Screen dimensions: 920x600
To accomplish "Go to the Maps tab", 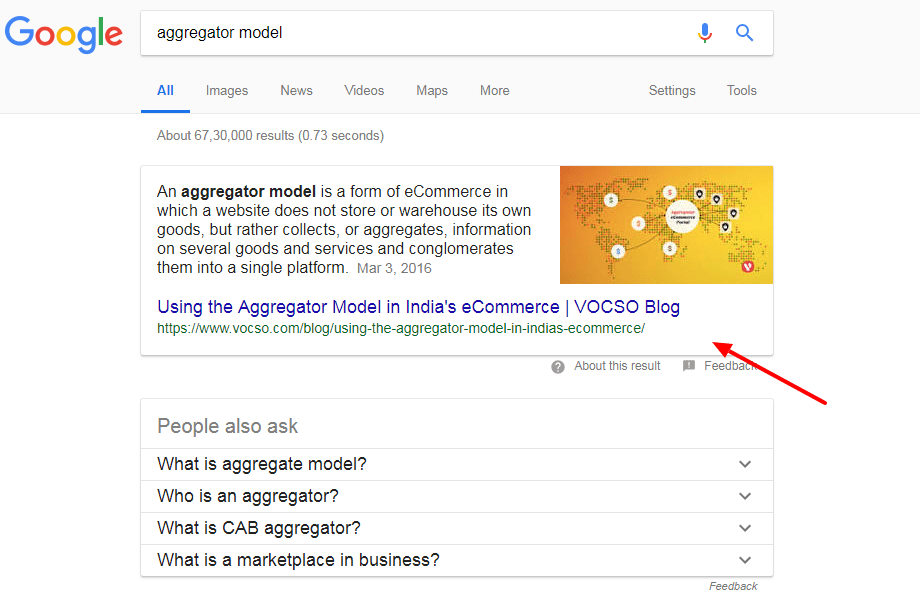I will point(432,90).
